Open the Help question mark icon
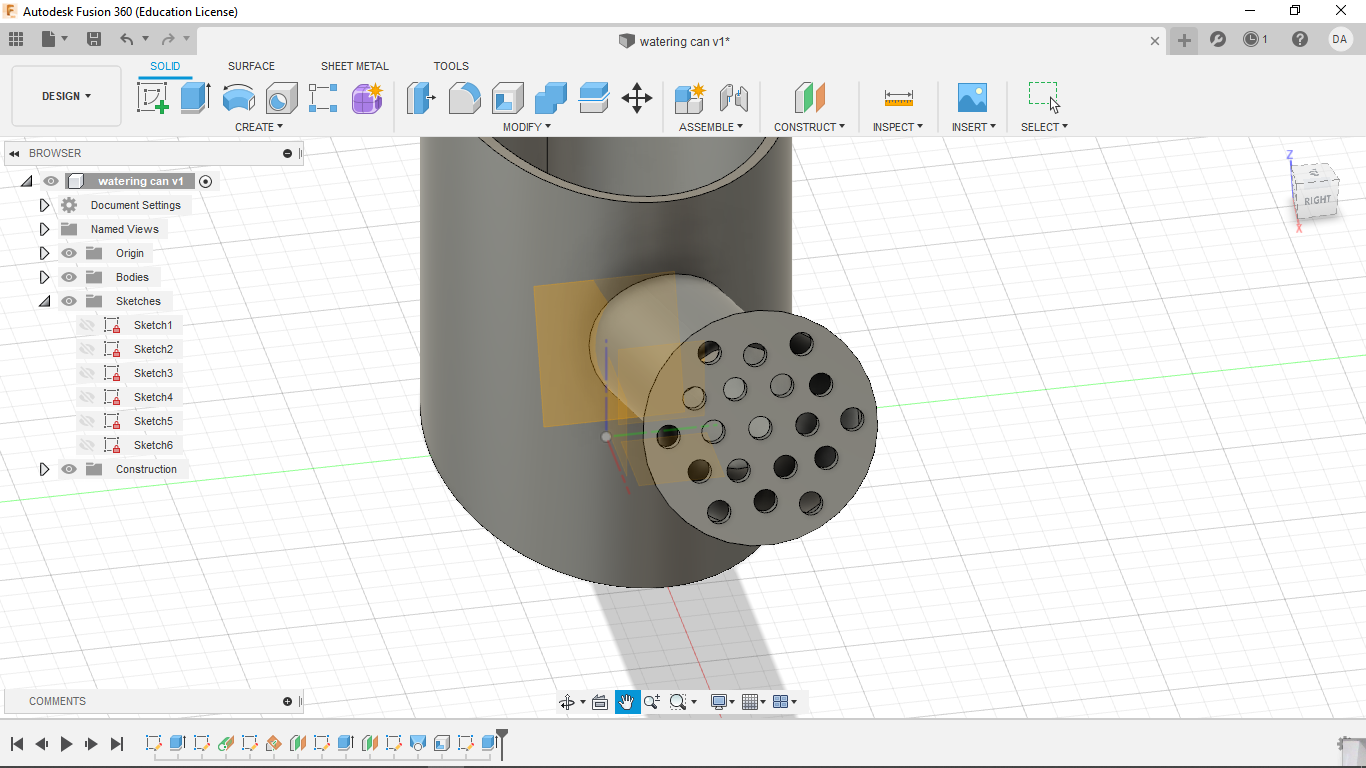Image resolution: width=1366 pixels, height=768 pixels. (1300, 39)
